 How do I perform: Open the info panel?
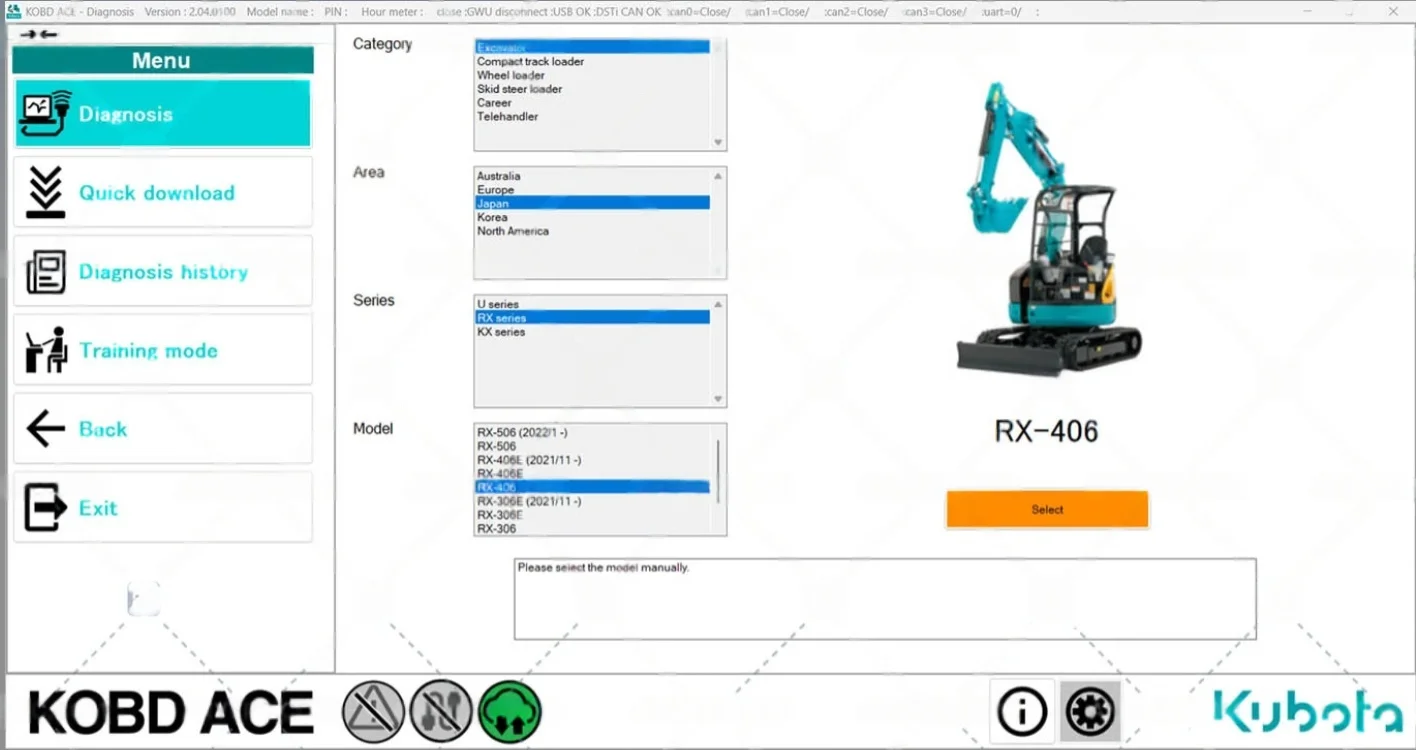1020,711
